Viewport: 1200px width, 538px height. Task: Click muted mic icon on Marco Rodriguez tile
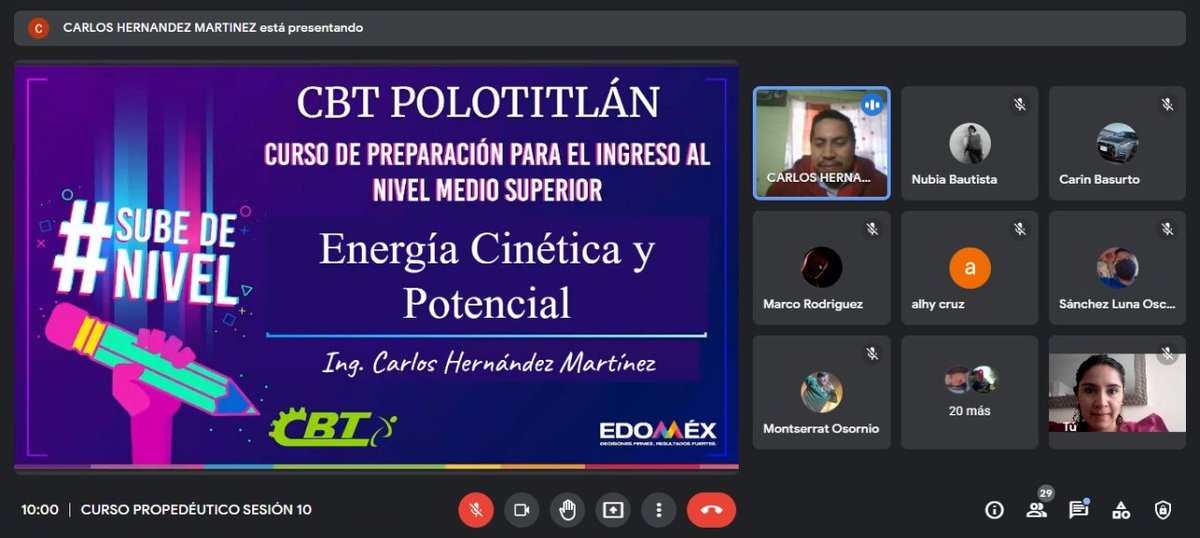coord(872,230)
